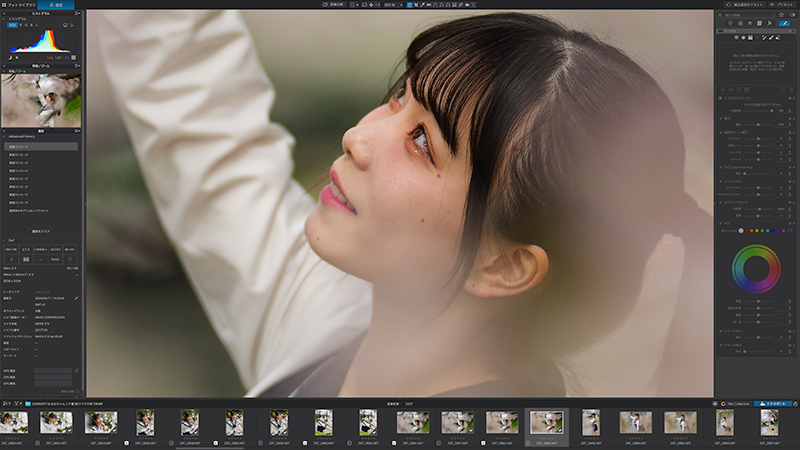Screen dimensions: 800x450
Task: Toggle the RGB histogram channel button
Action: (x=12, y=25)
